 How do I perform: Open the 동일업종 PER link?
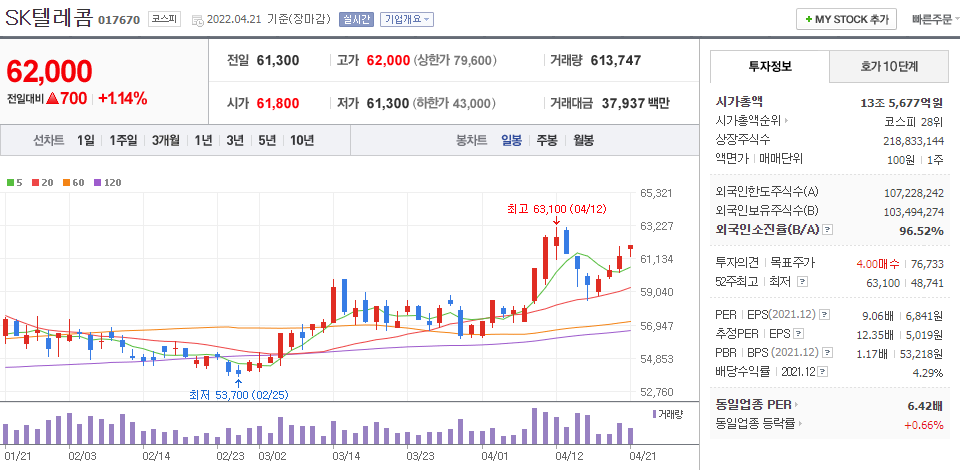(x=754, y=405)
